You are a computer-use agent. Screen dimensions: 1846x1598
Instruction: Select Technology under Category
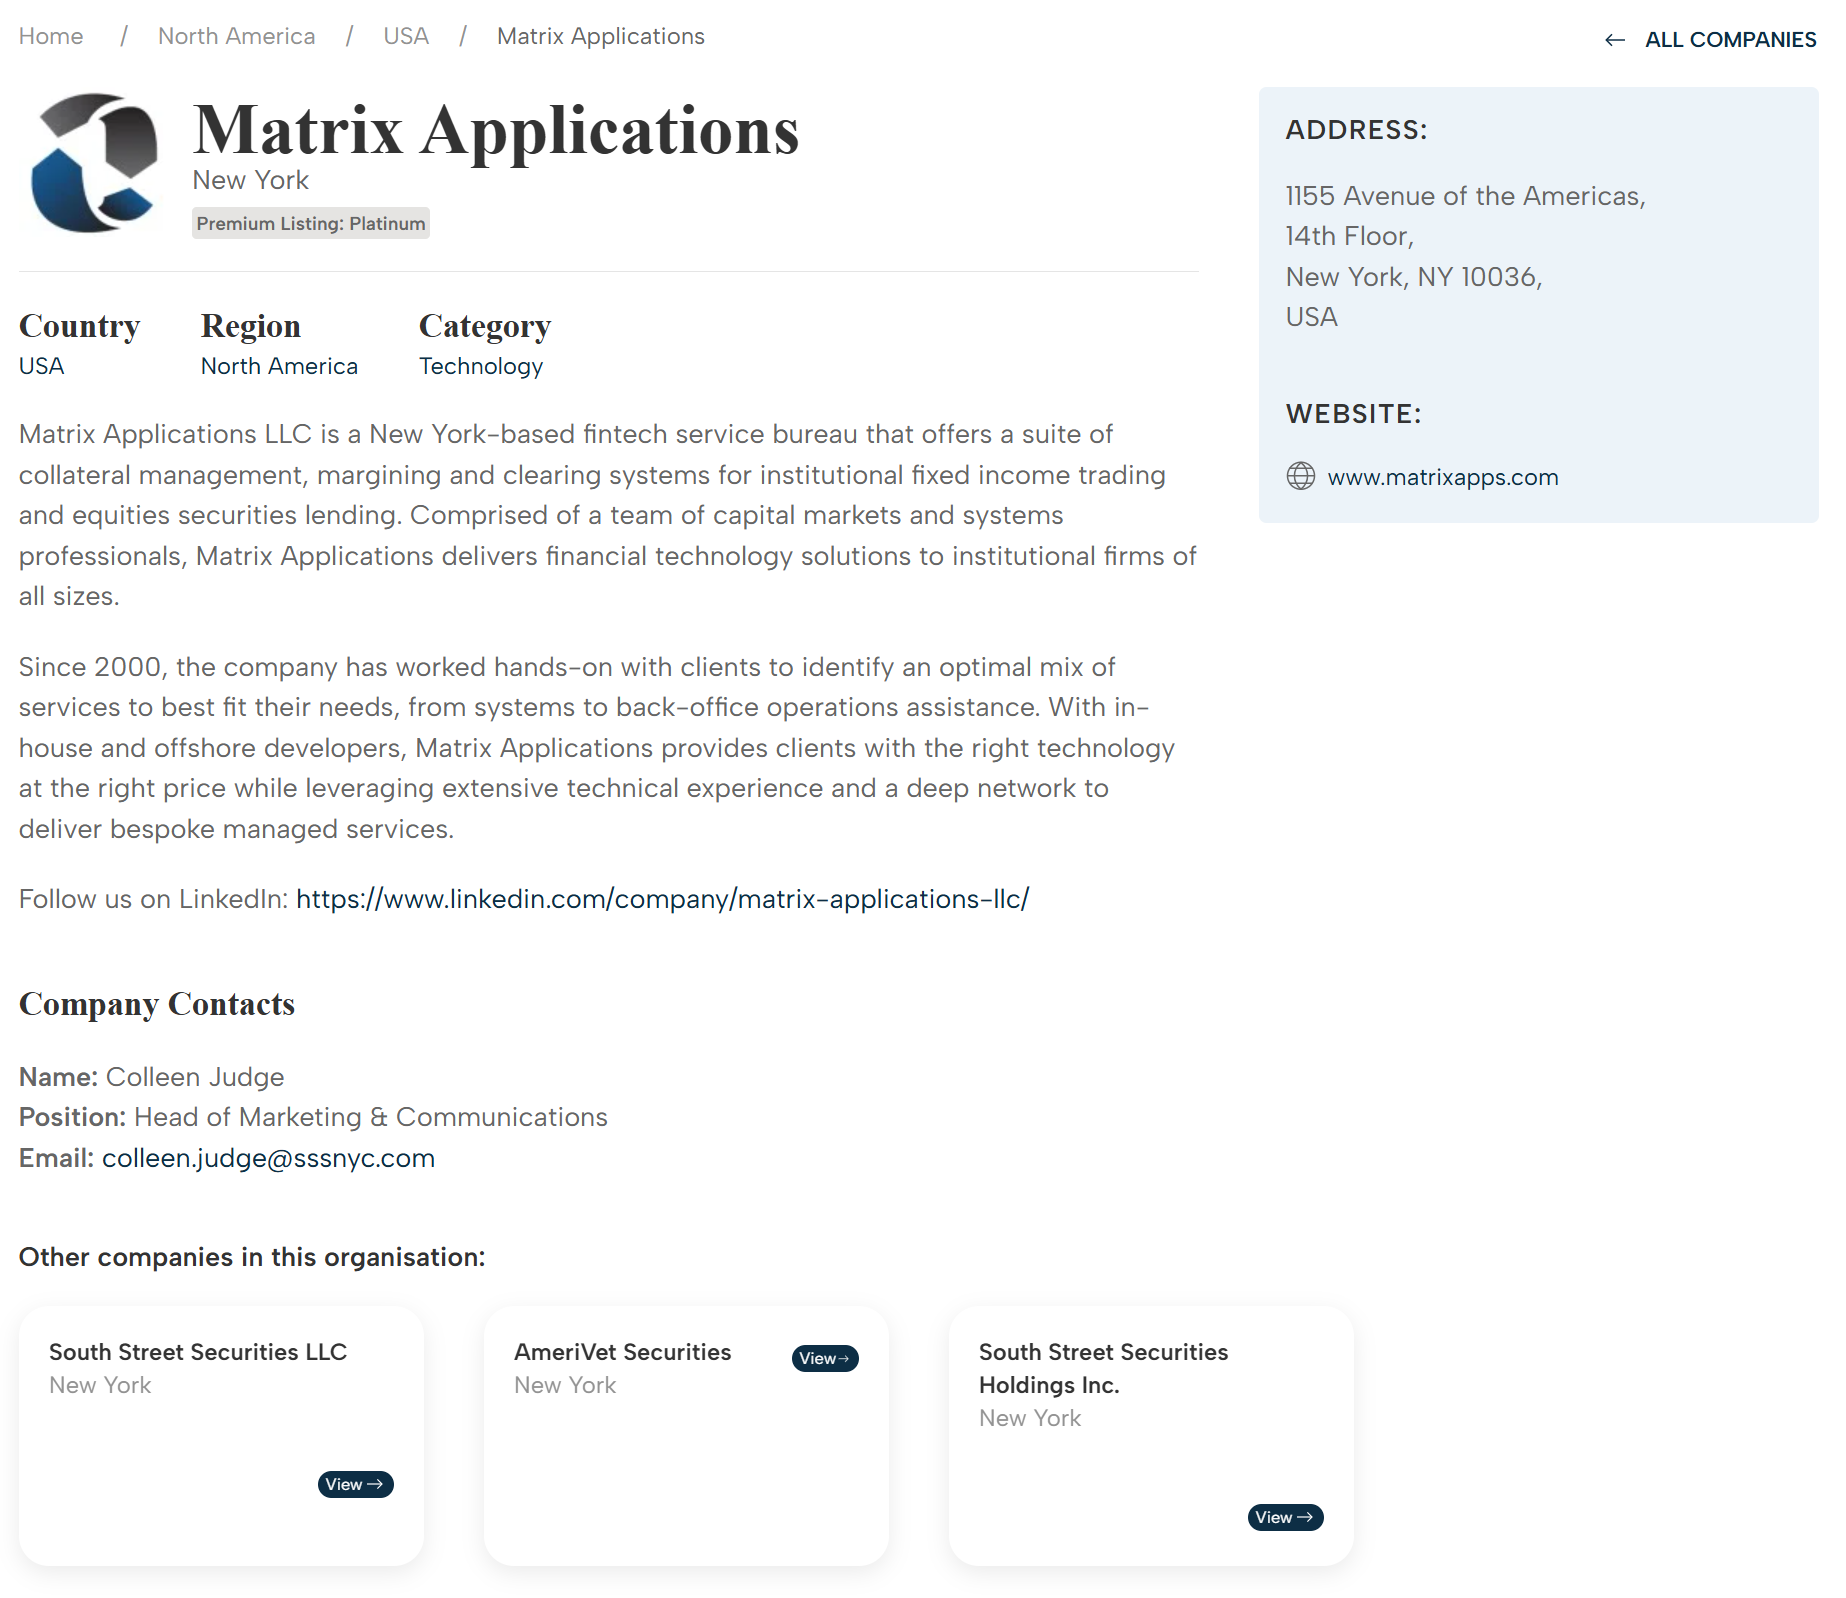pyautogui.click(x=480, y=366)
